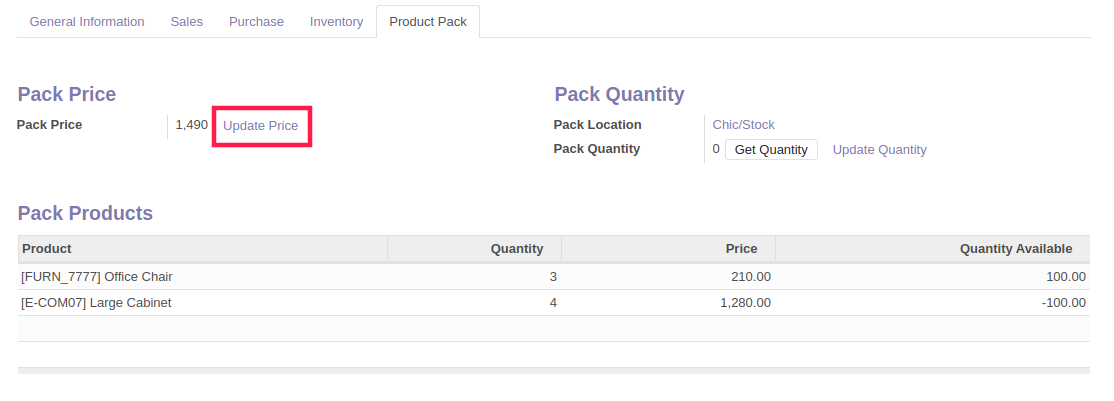Open the Chic/Stock pack location link
The image size is (1114, 401).
(x=743, y=124)
